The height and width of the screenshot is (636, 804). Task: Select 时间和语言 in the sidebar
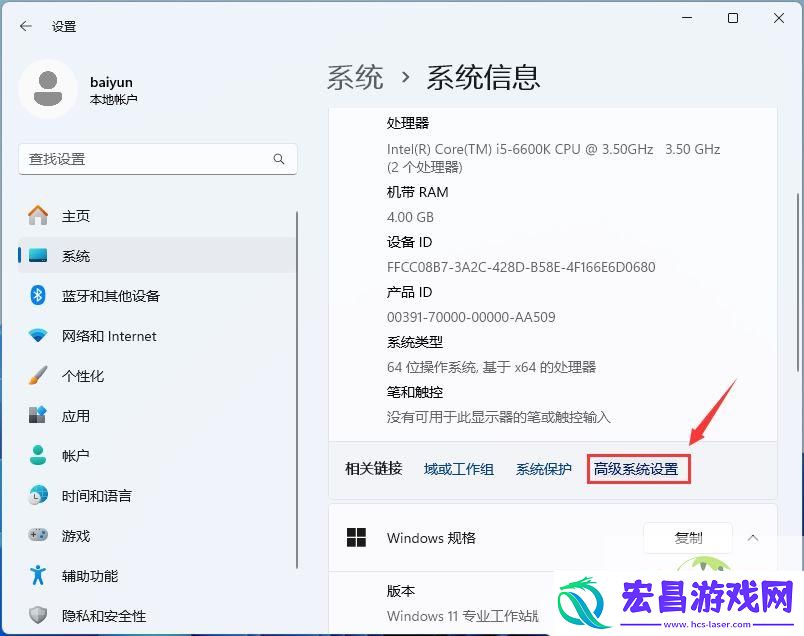pyautogui.click(x=157, y=495)
